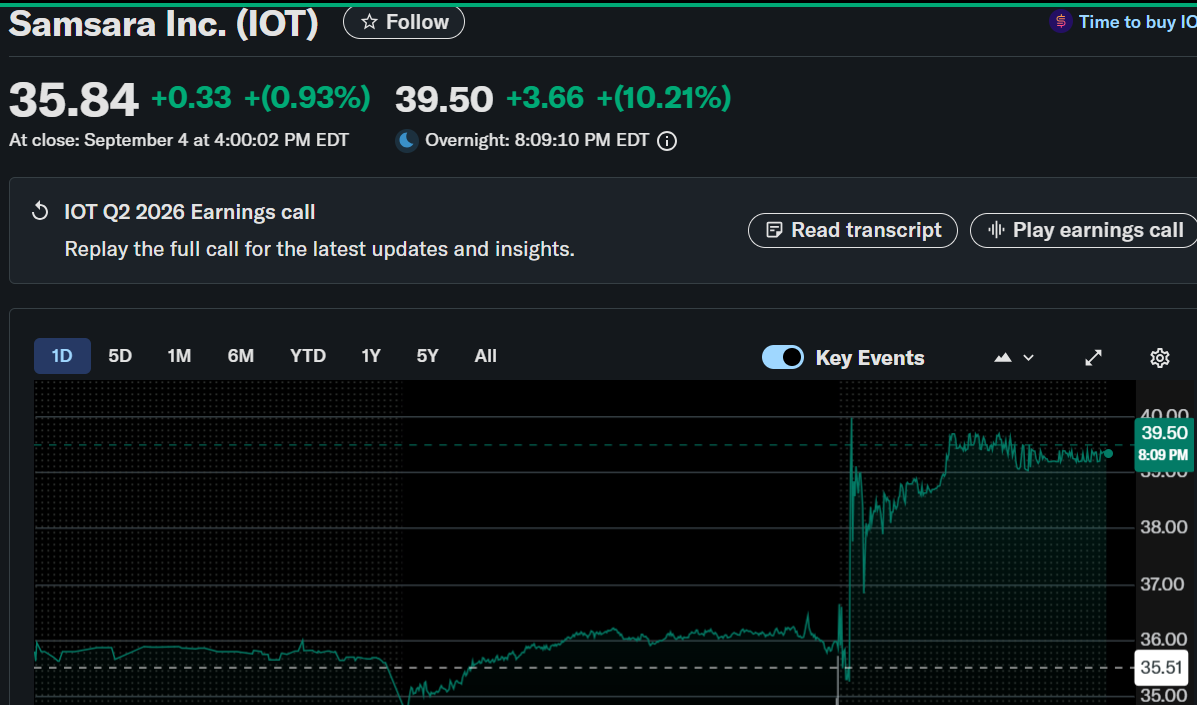Open the Read transcript button
The width and height of the screenshot is (1197, 705).
coord(852,230)
